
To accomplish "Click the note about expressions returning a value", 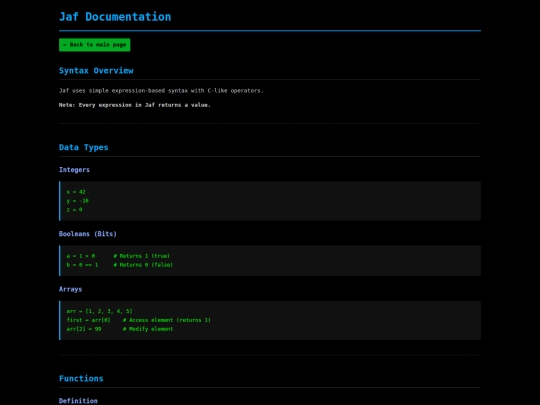I will click(135, 105).
